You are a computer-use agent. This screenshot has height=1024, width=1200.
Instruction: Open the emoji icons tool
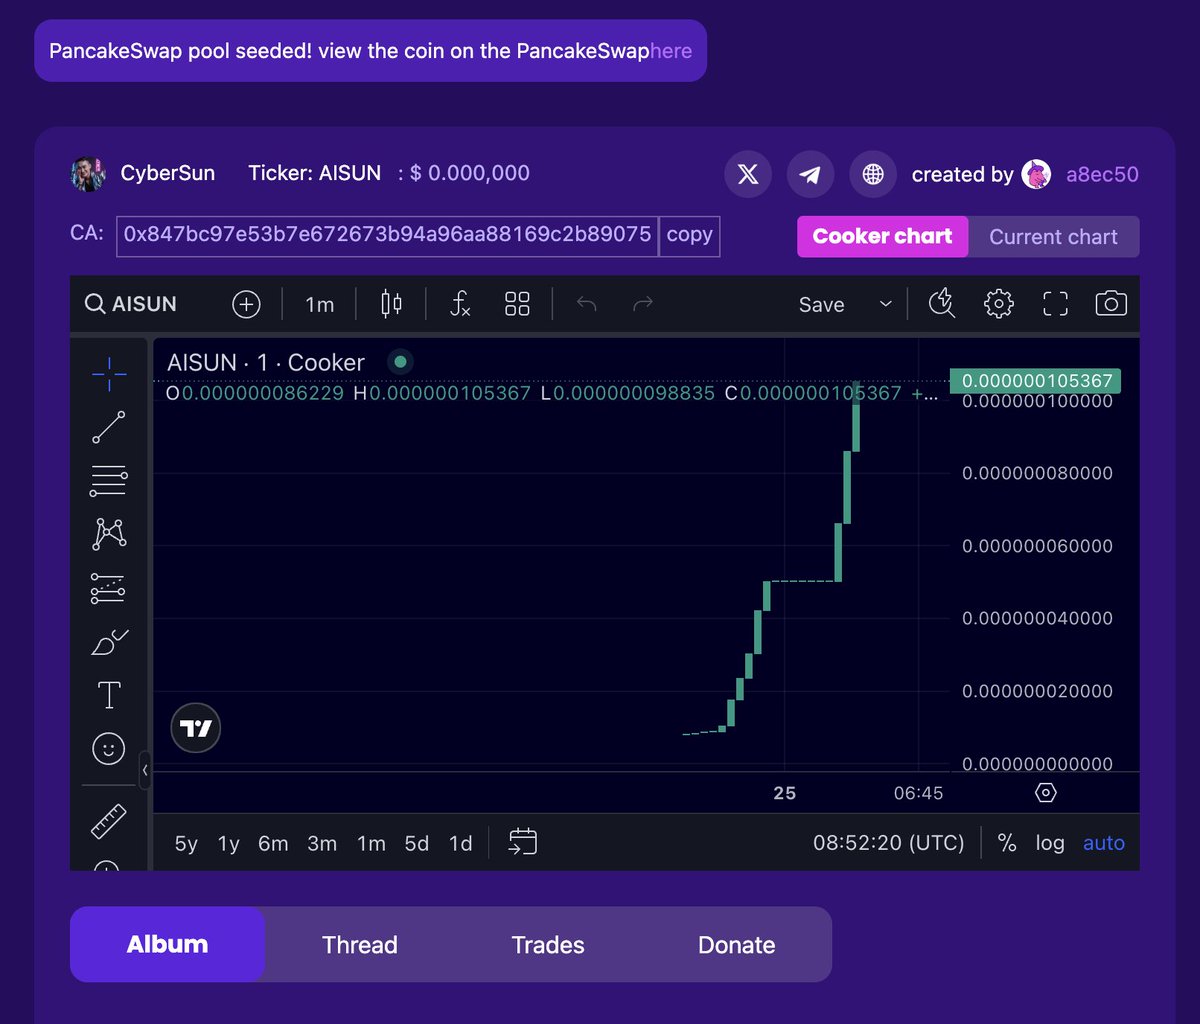109,748
